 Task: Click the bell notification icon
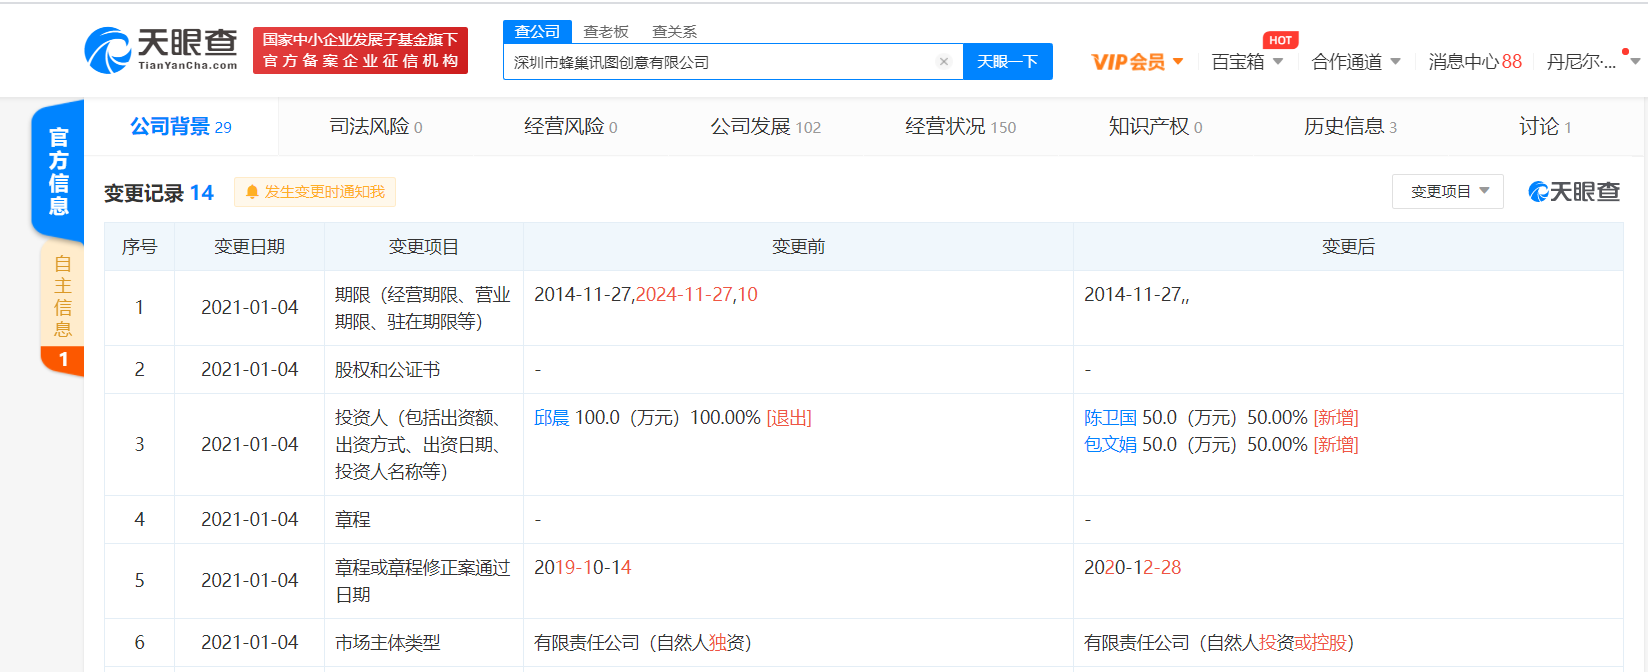252,192
